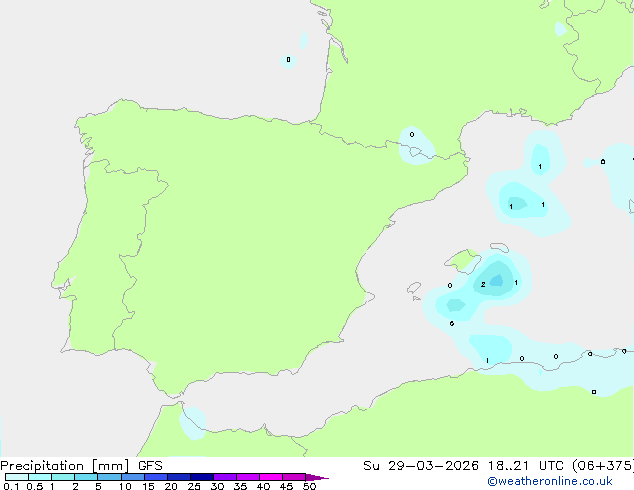Pick the legend swatch between 10 and 15

click(133, 477)
